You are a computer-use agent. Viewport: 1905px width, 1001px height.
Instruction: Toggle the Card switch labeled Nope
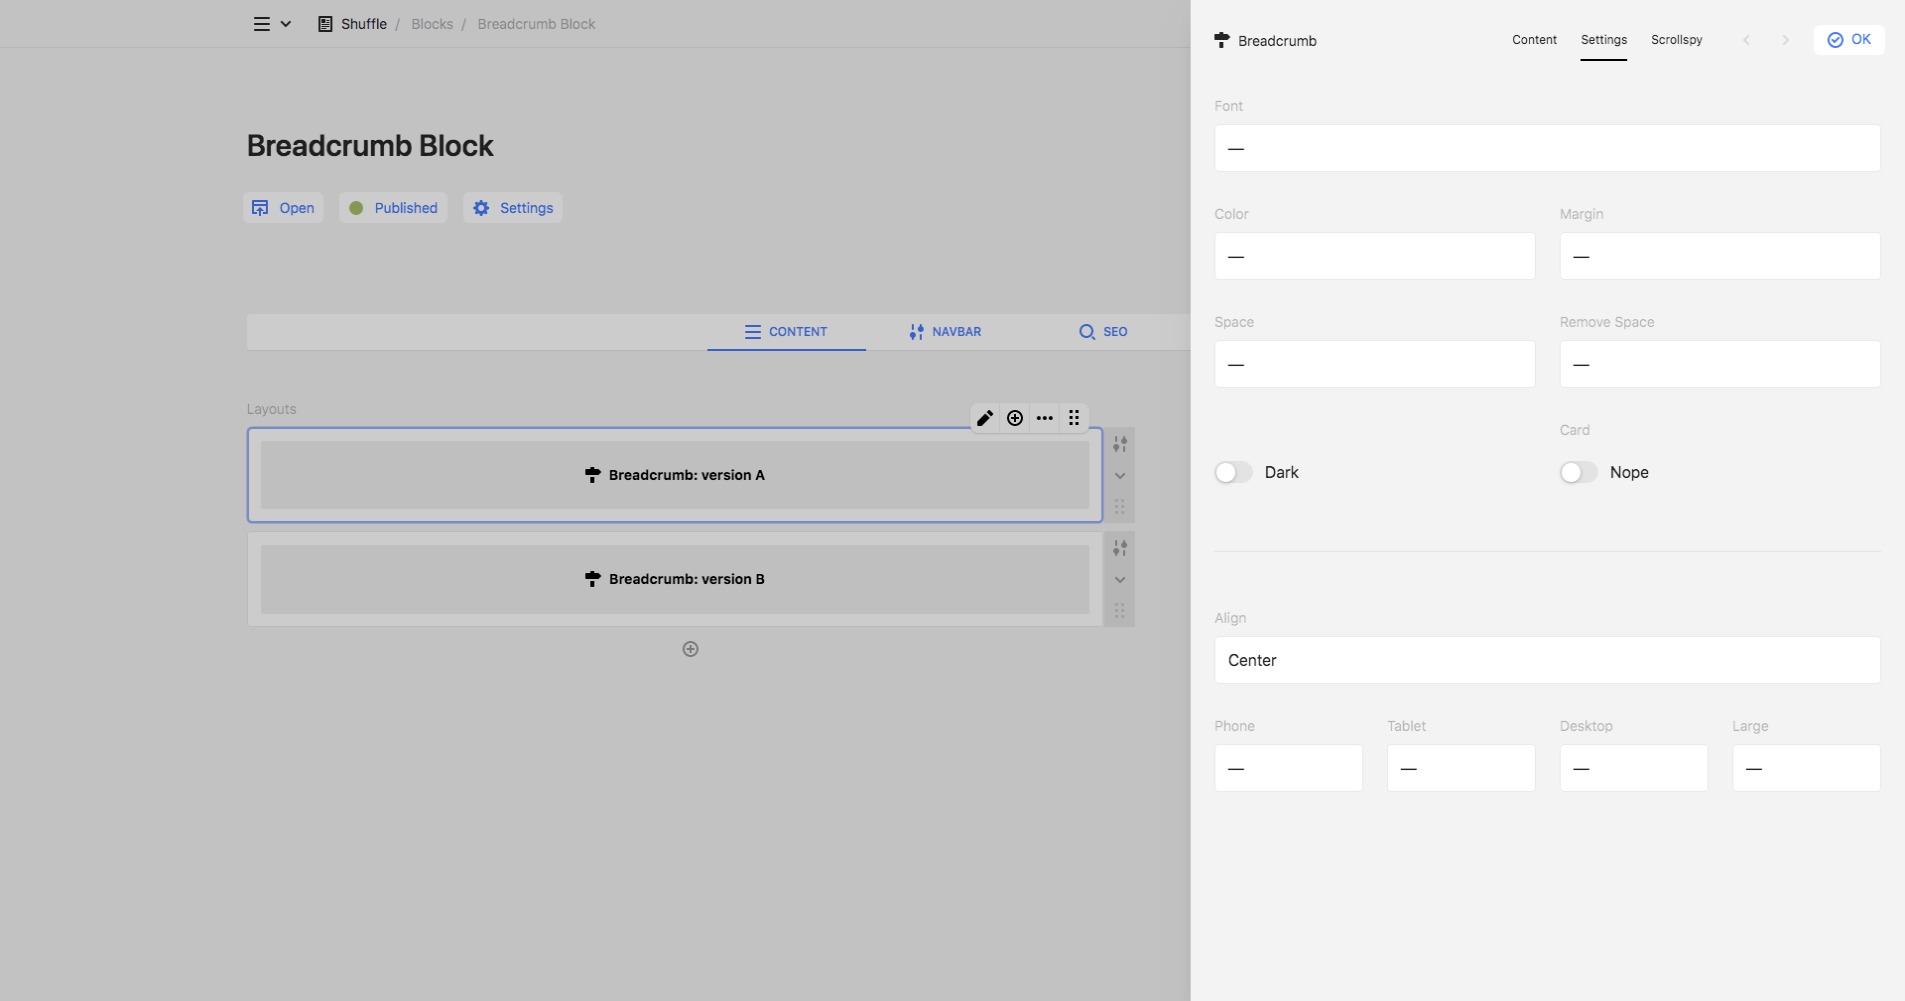point(1578,472)
